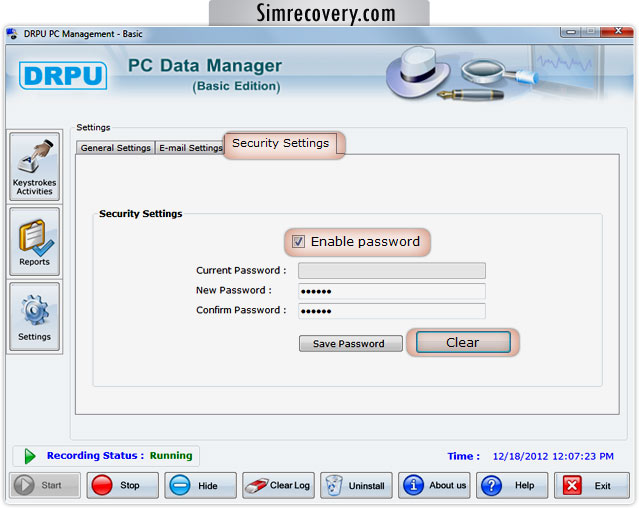Stop the recording with Stop button

coord(123,485)
